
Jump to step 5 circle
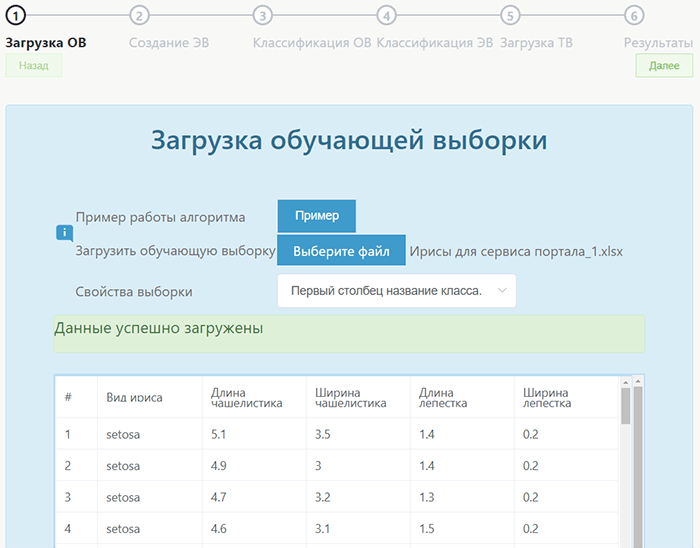(510, 16)
